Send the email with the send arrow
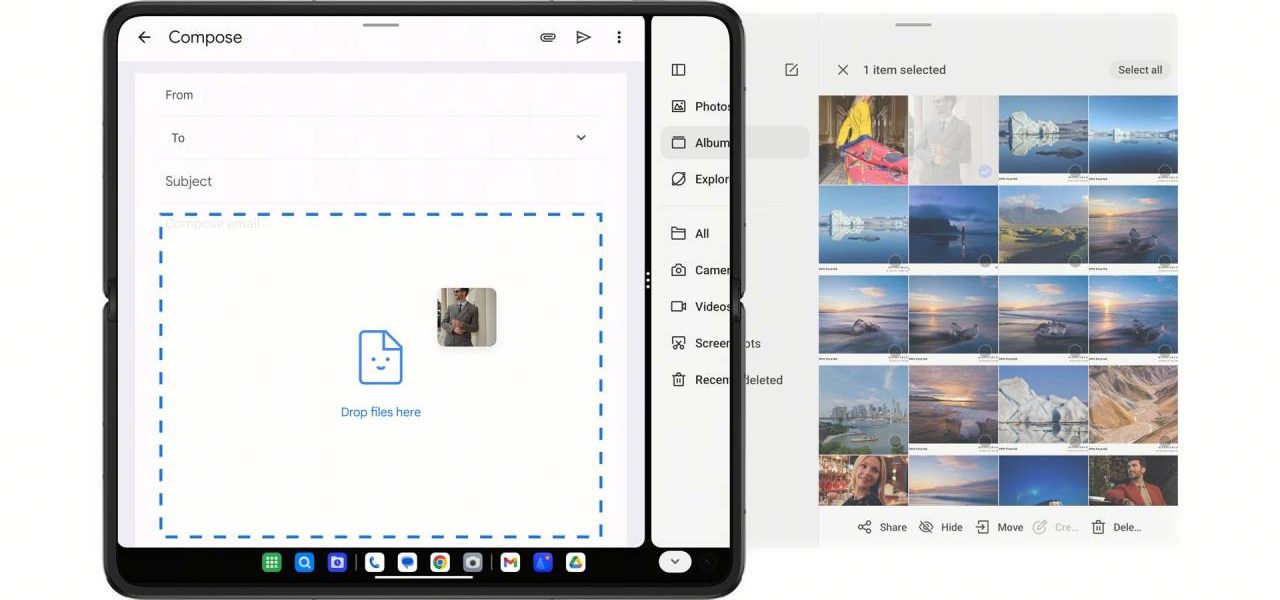1280x600 pixels. [x=583, y=37]
